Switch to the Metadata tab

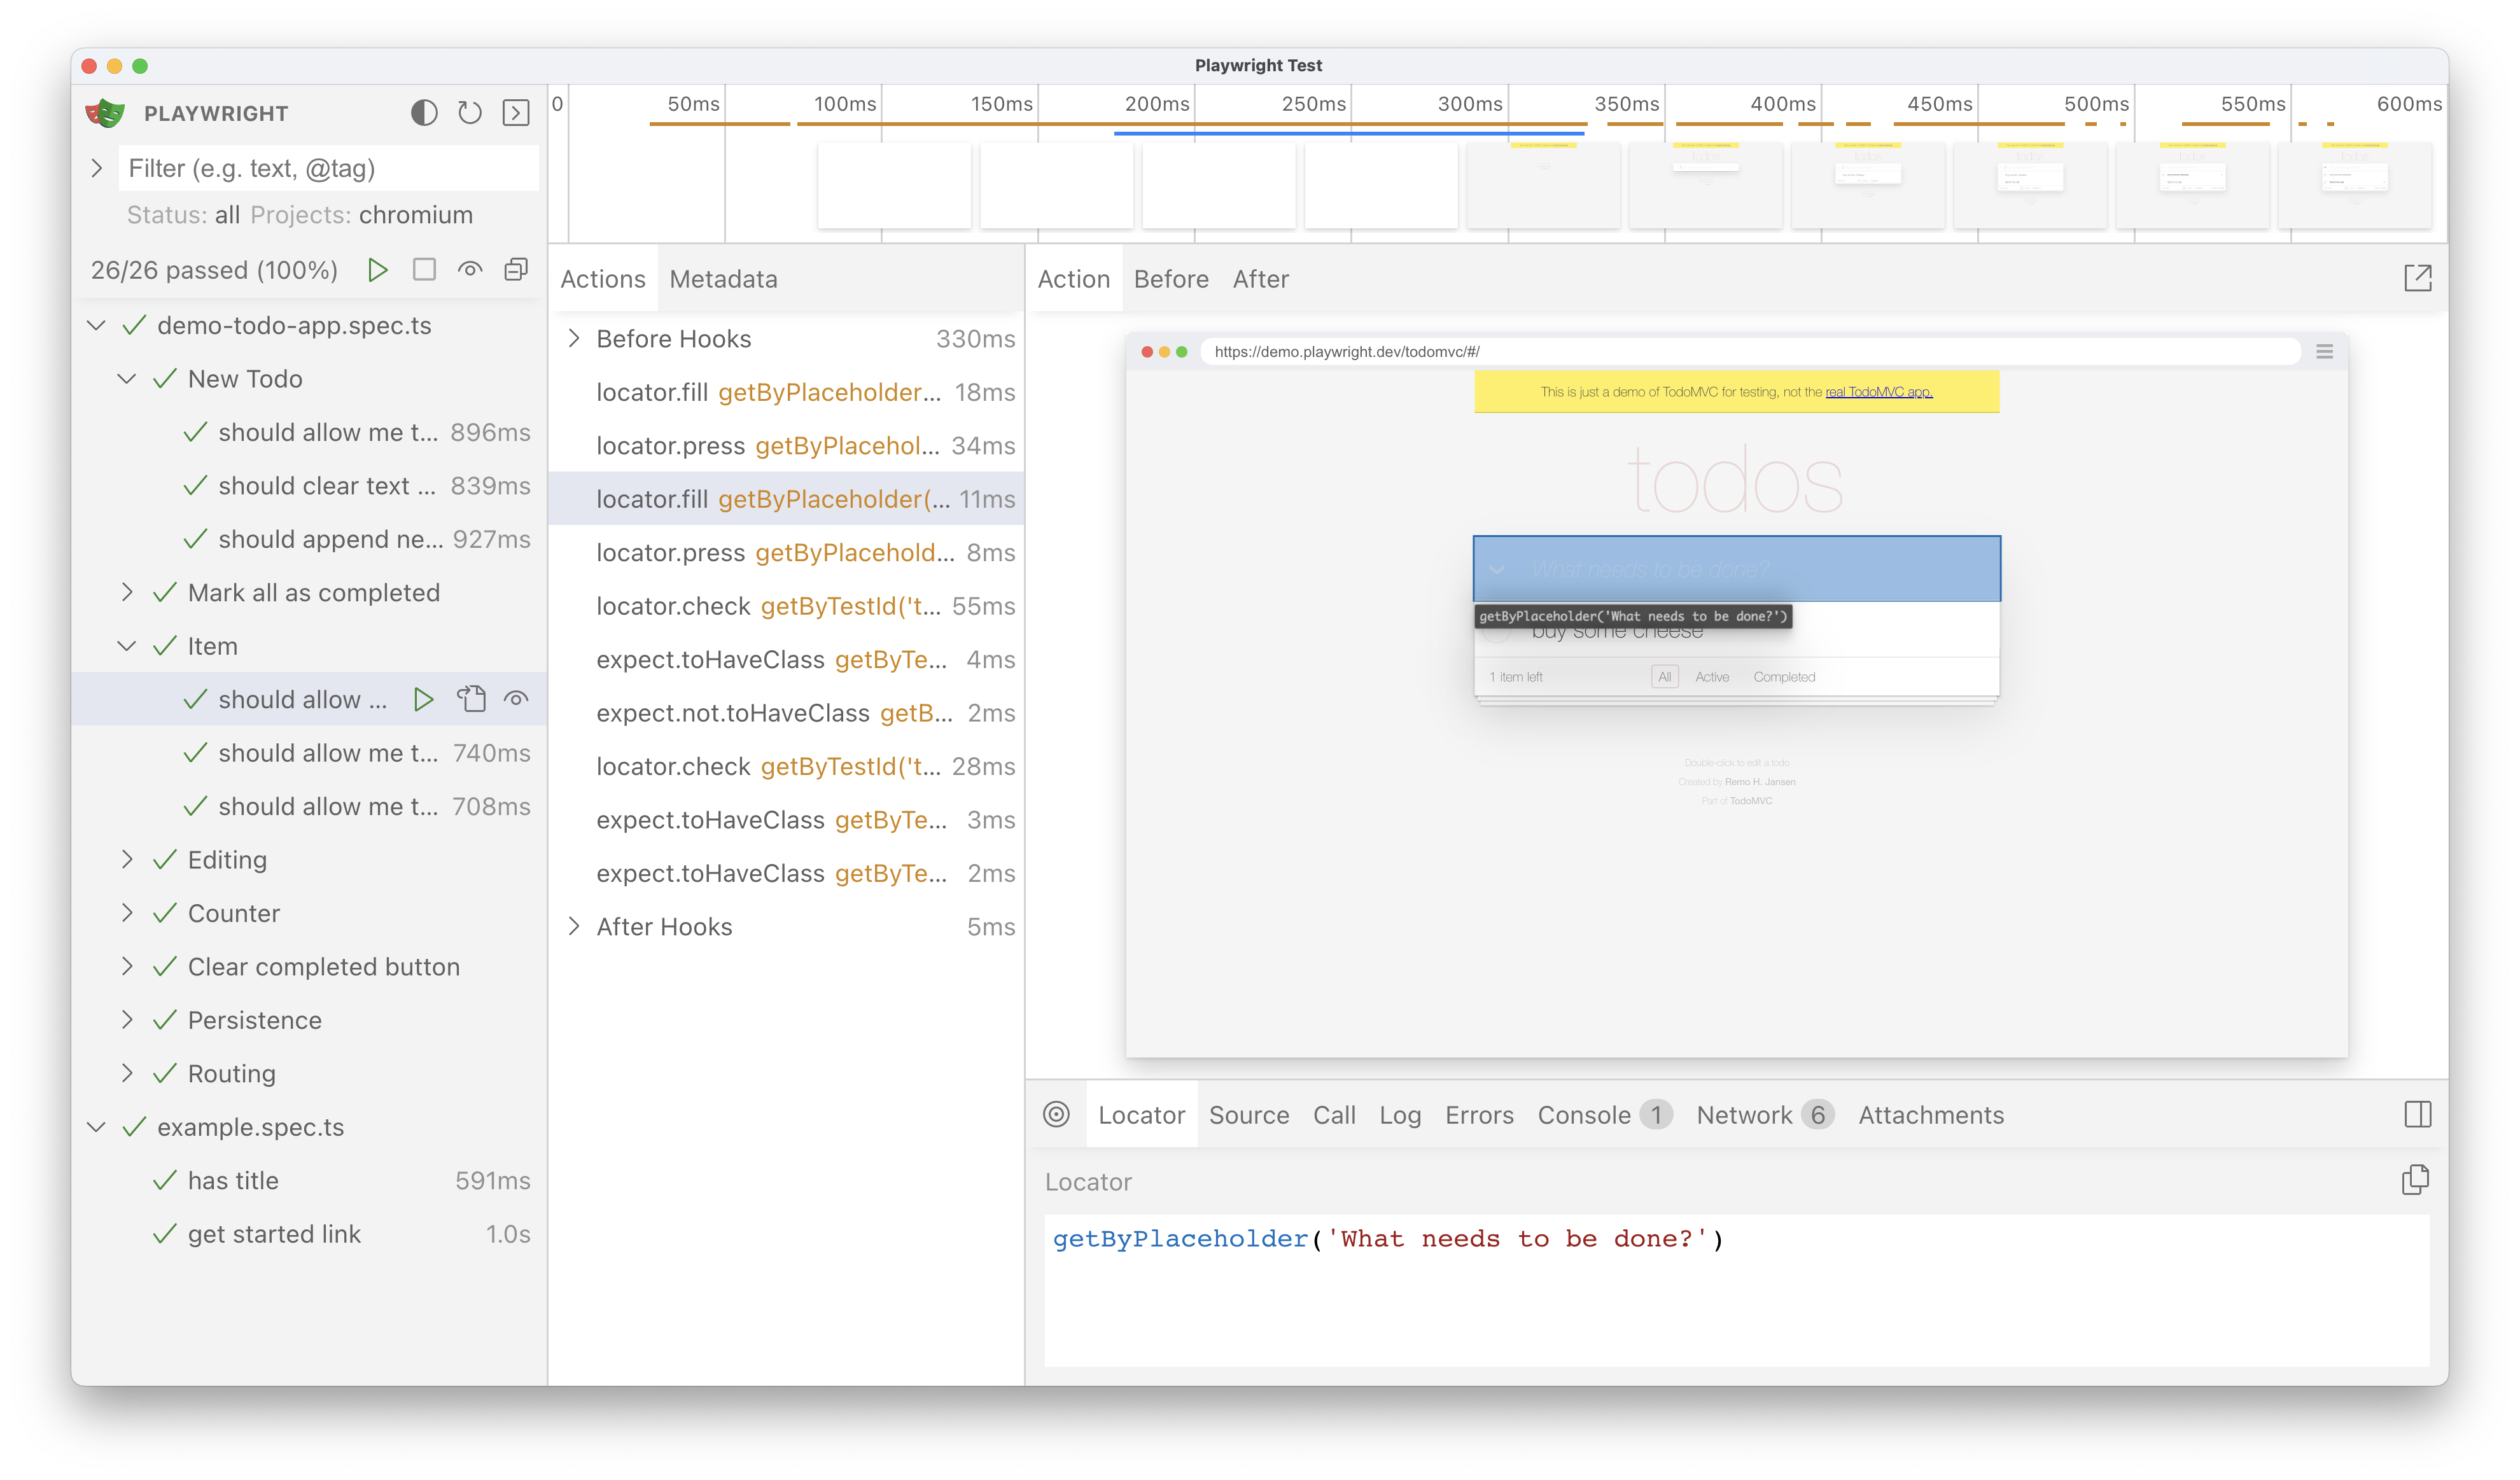pos(723,279)
